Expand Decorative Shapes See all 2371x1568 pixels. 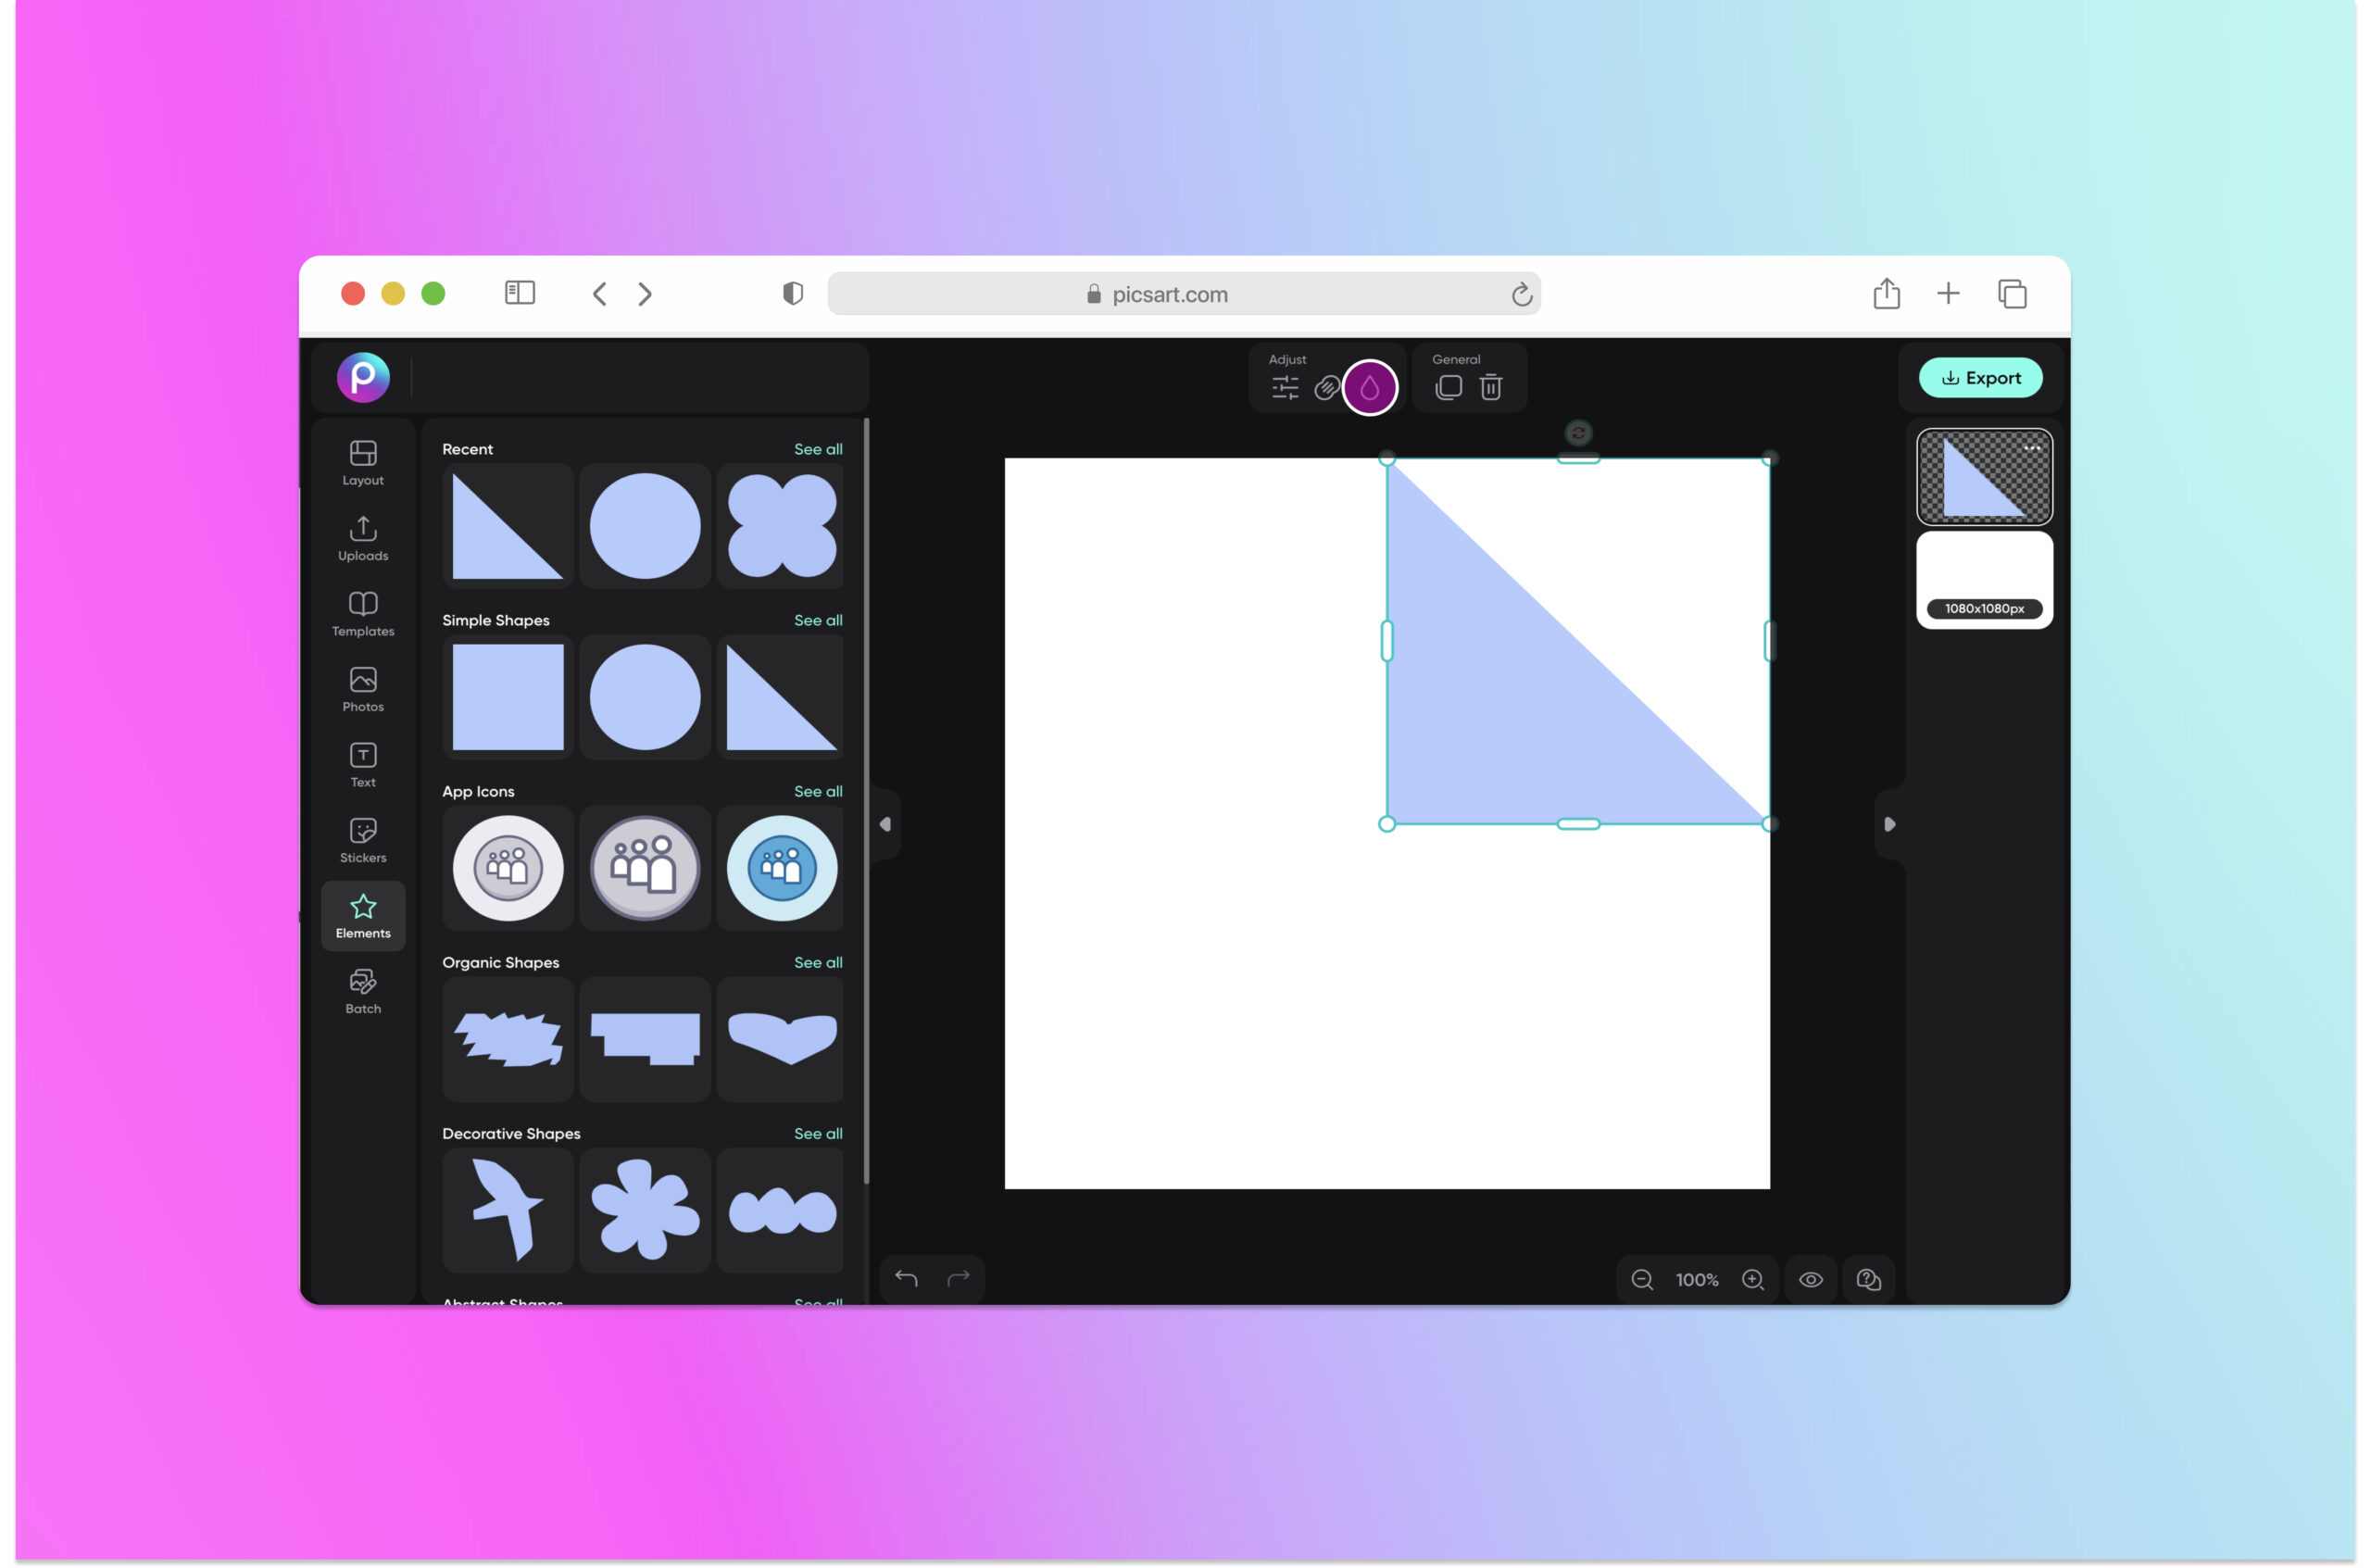(x=819, y=1133)
